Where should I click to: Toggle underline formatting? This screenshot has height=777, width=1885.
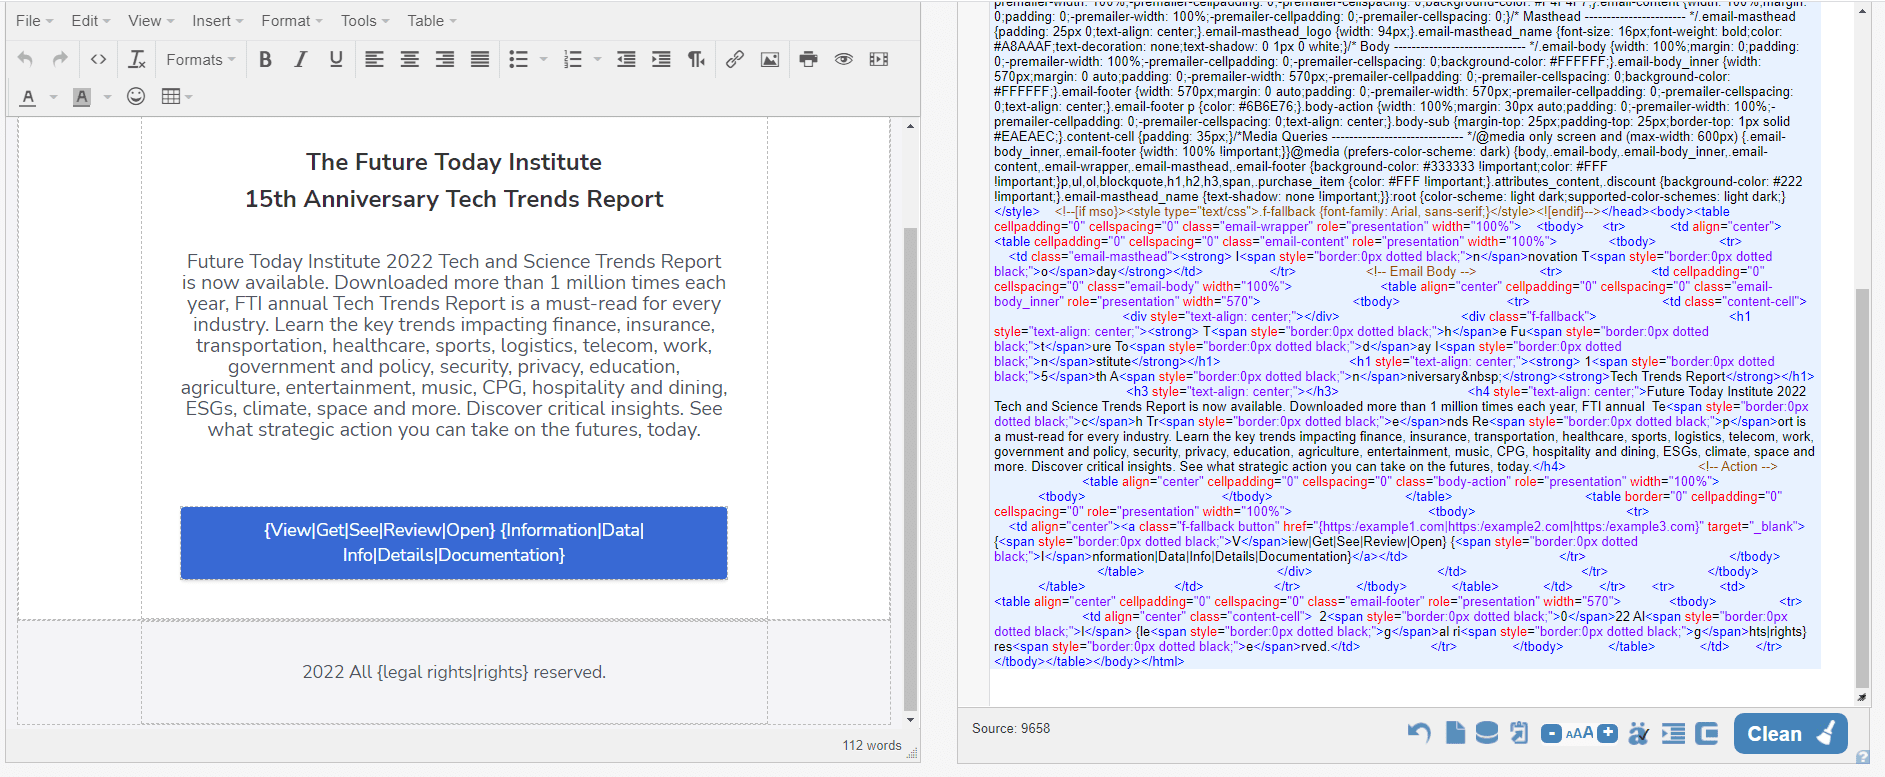(x=336, y=59)
